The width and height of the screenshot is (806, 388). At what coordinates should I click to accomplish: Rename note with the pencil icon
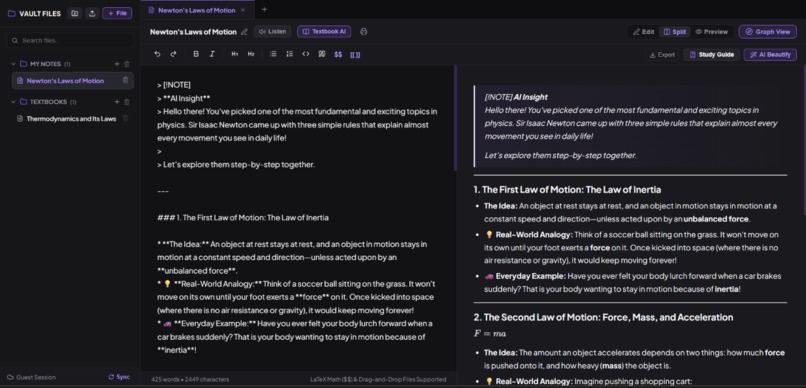[x=244, y=32]
